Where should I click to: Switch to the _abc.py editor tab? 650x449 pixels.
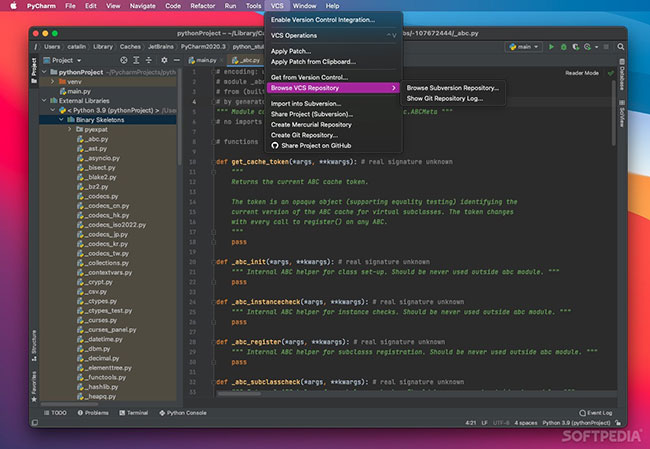pos(246,60)
